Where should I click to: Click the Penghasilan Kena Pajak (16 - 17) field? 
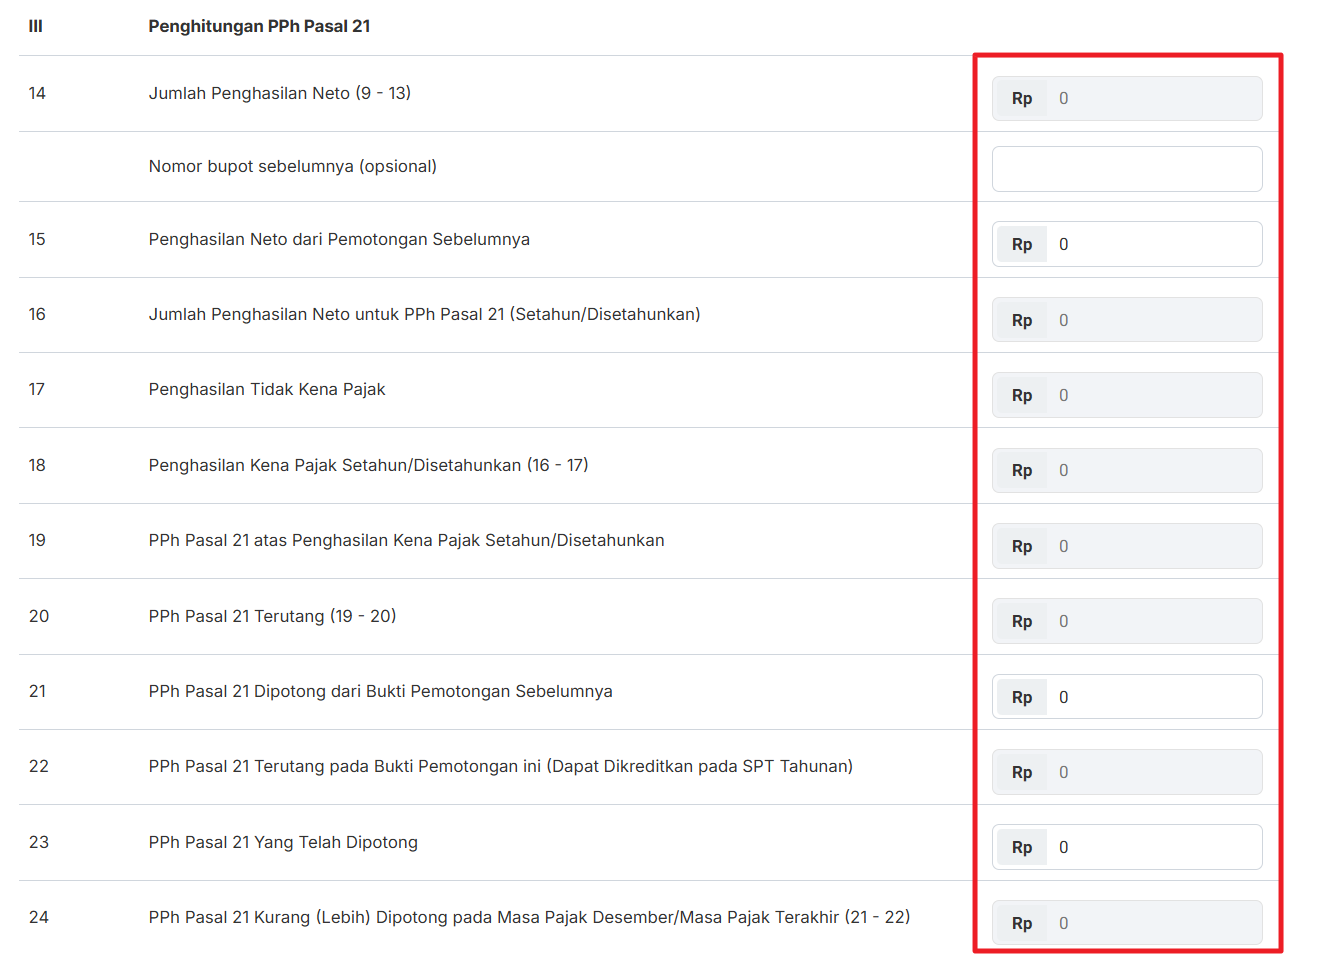coord(1150,470)
